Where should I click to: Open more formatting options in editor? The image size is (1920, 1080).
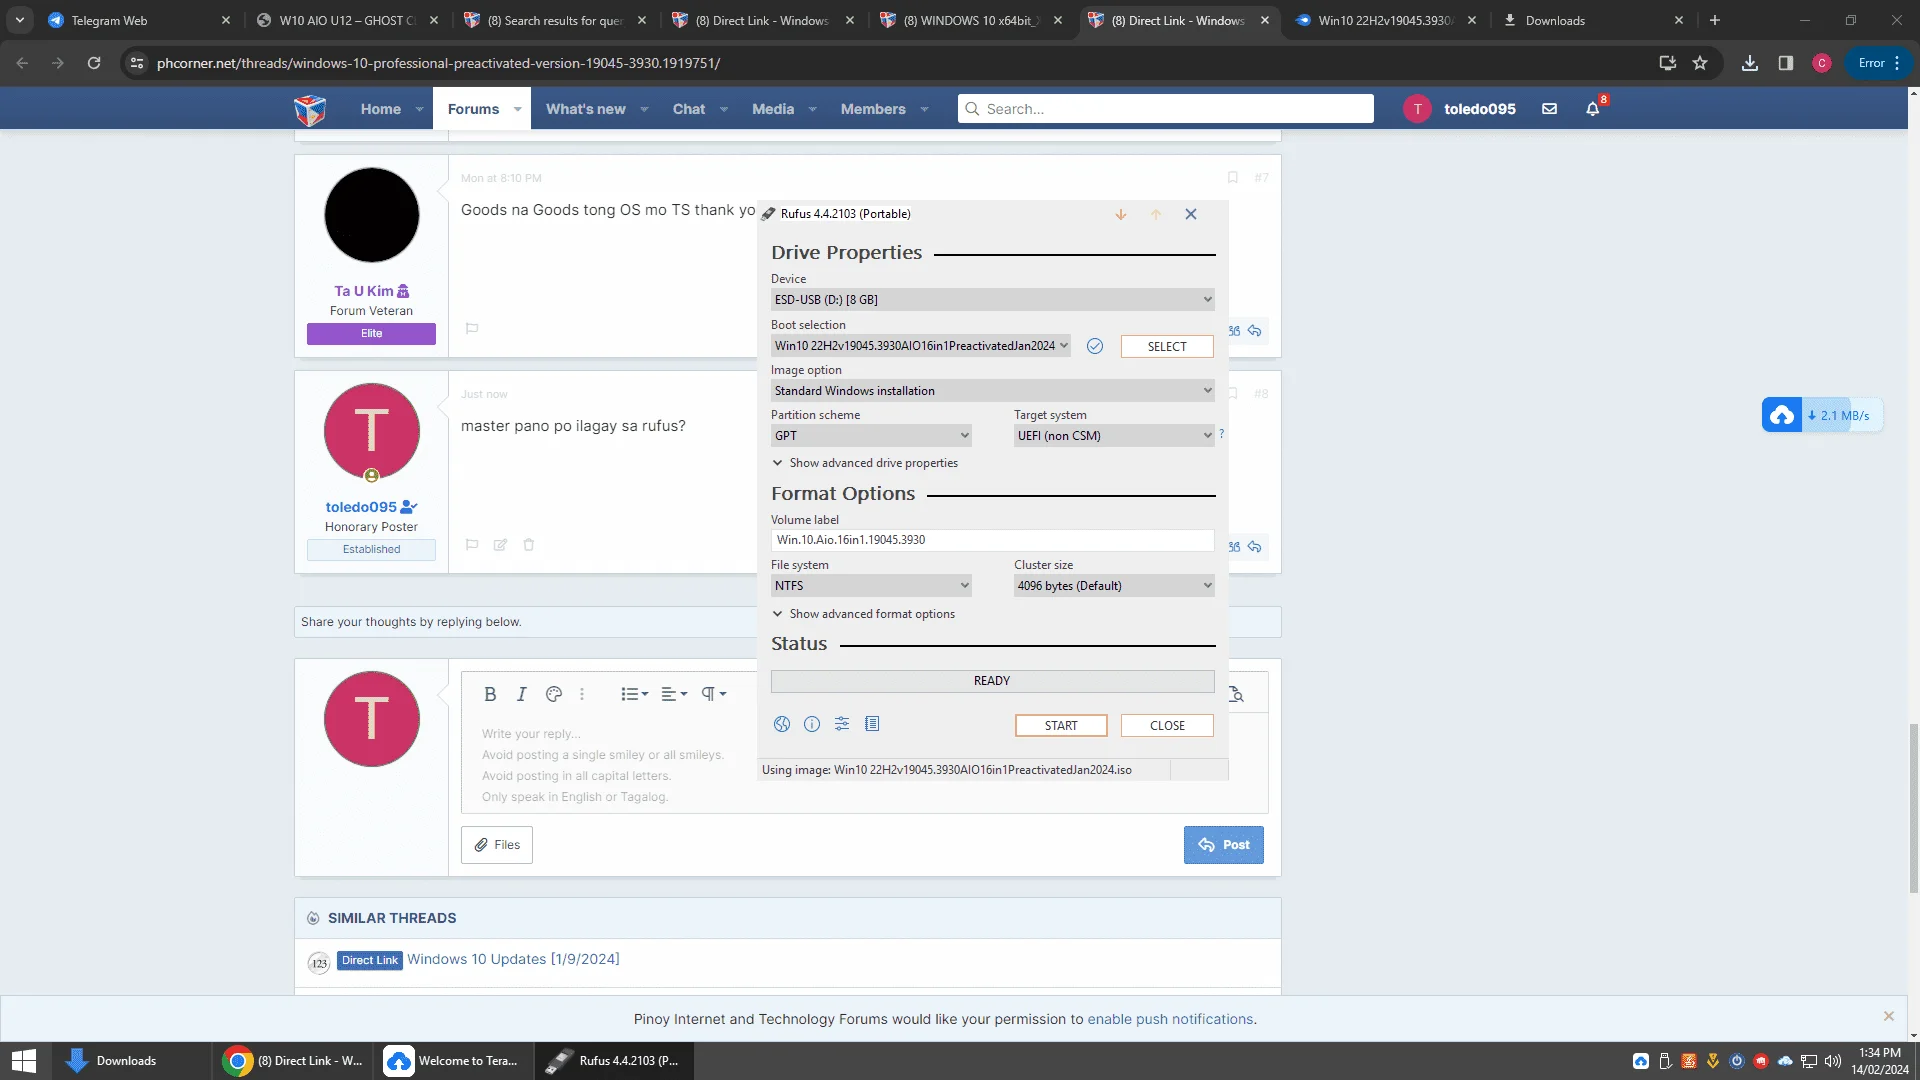tap(582, 694)
